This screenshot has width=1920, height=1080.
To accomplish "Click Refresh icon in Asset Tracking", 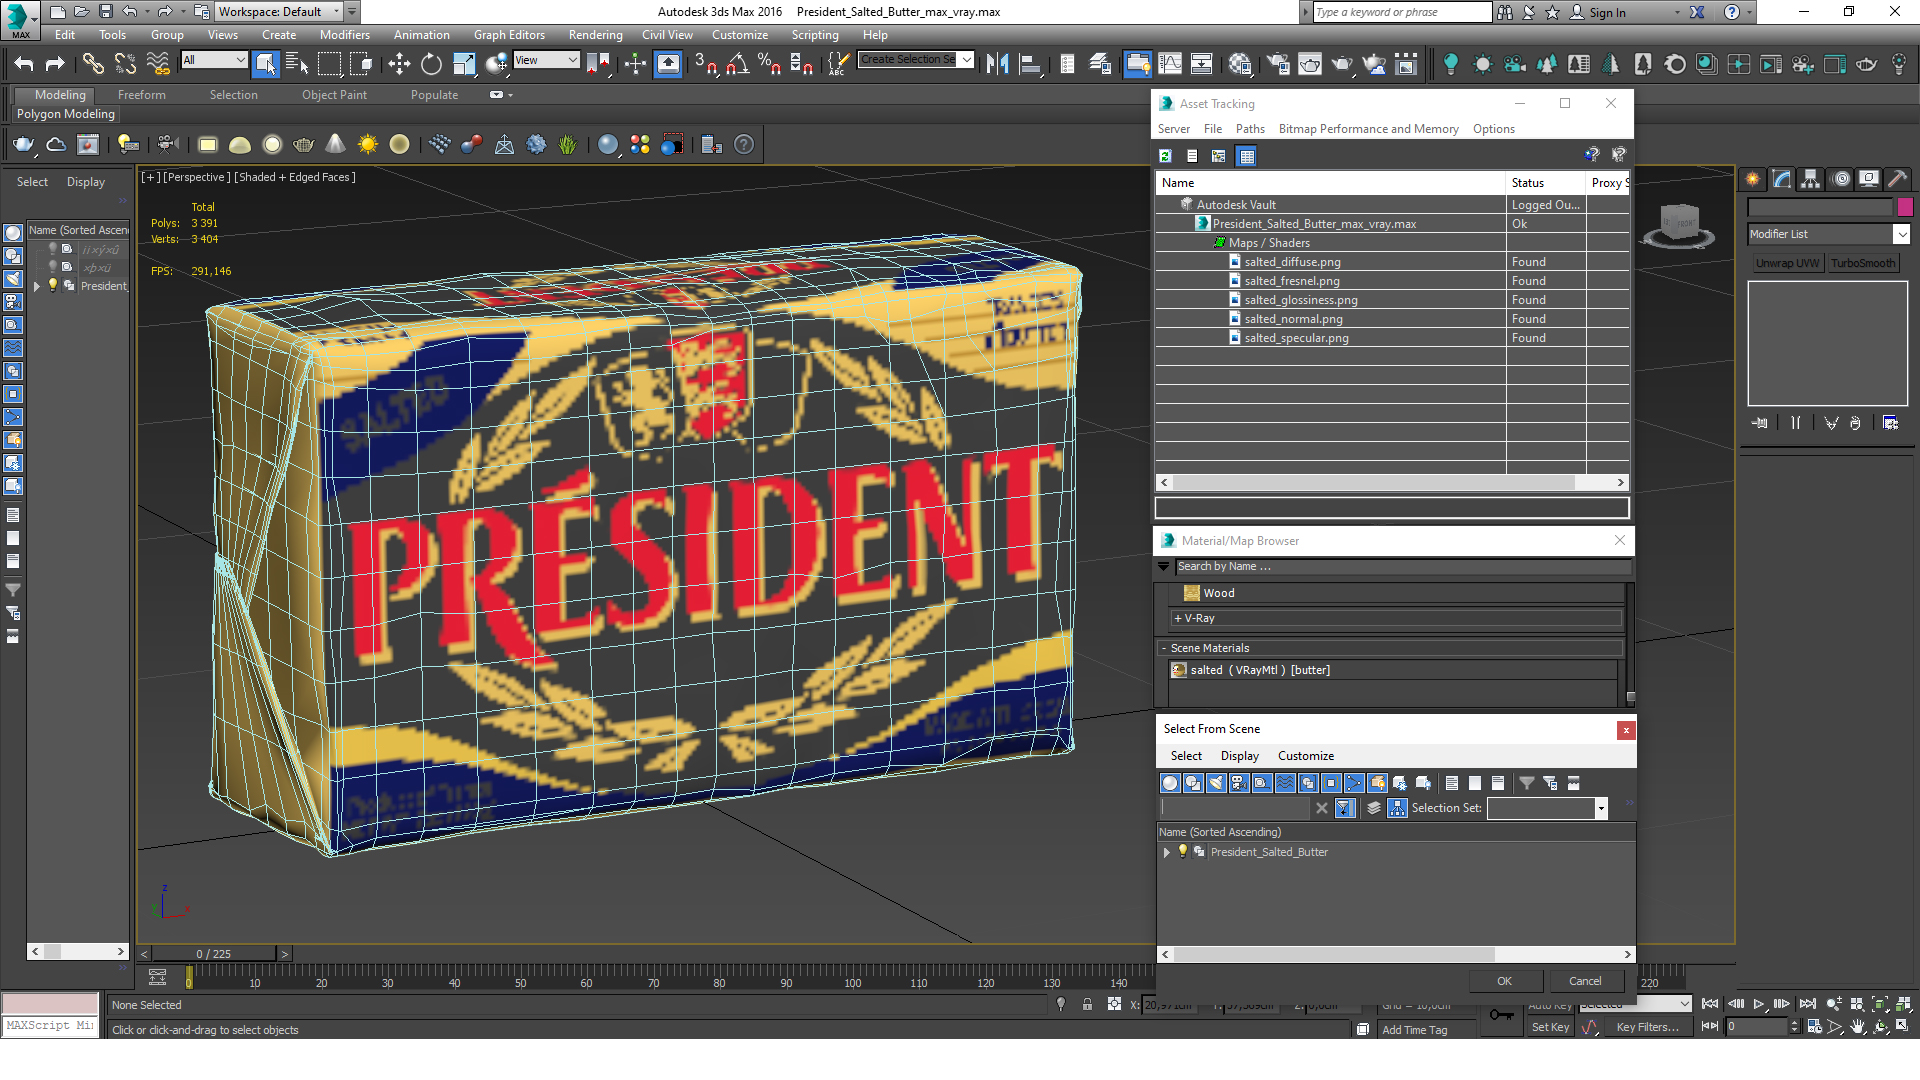I will pyautogui.click(x=1165, y=156).
